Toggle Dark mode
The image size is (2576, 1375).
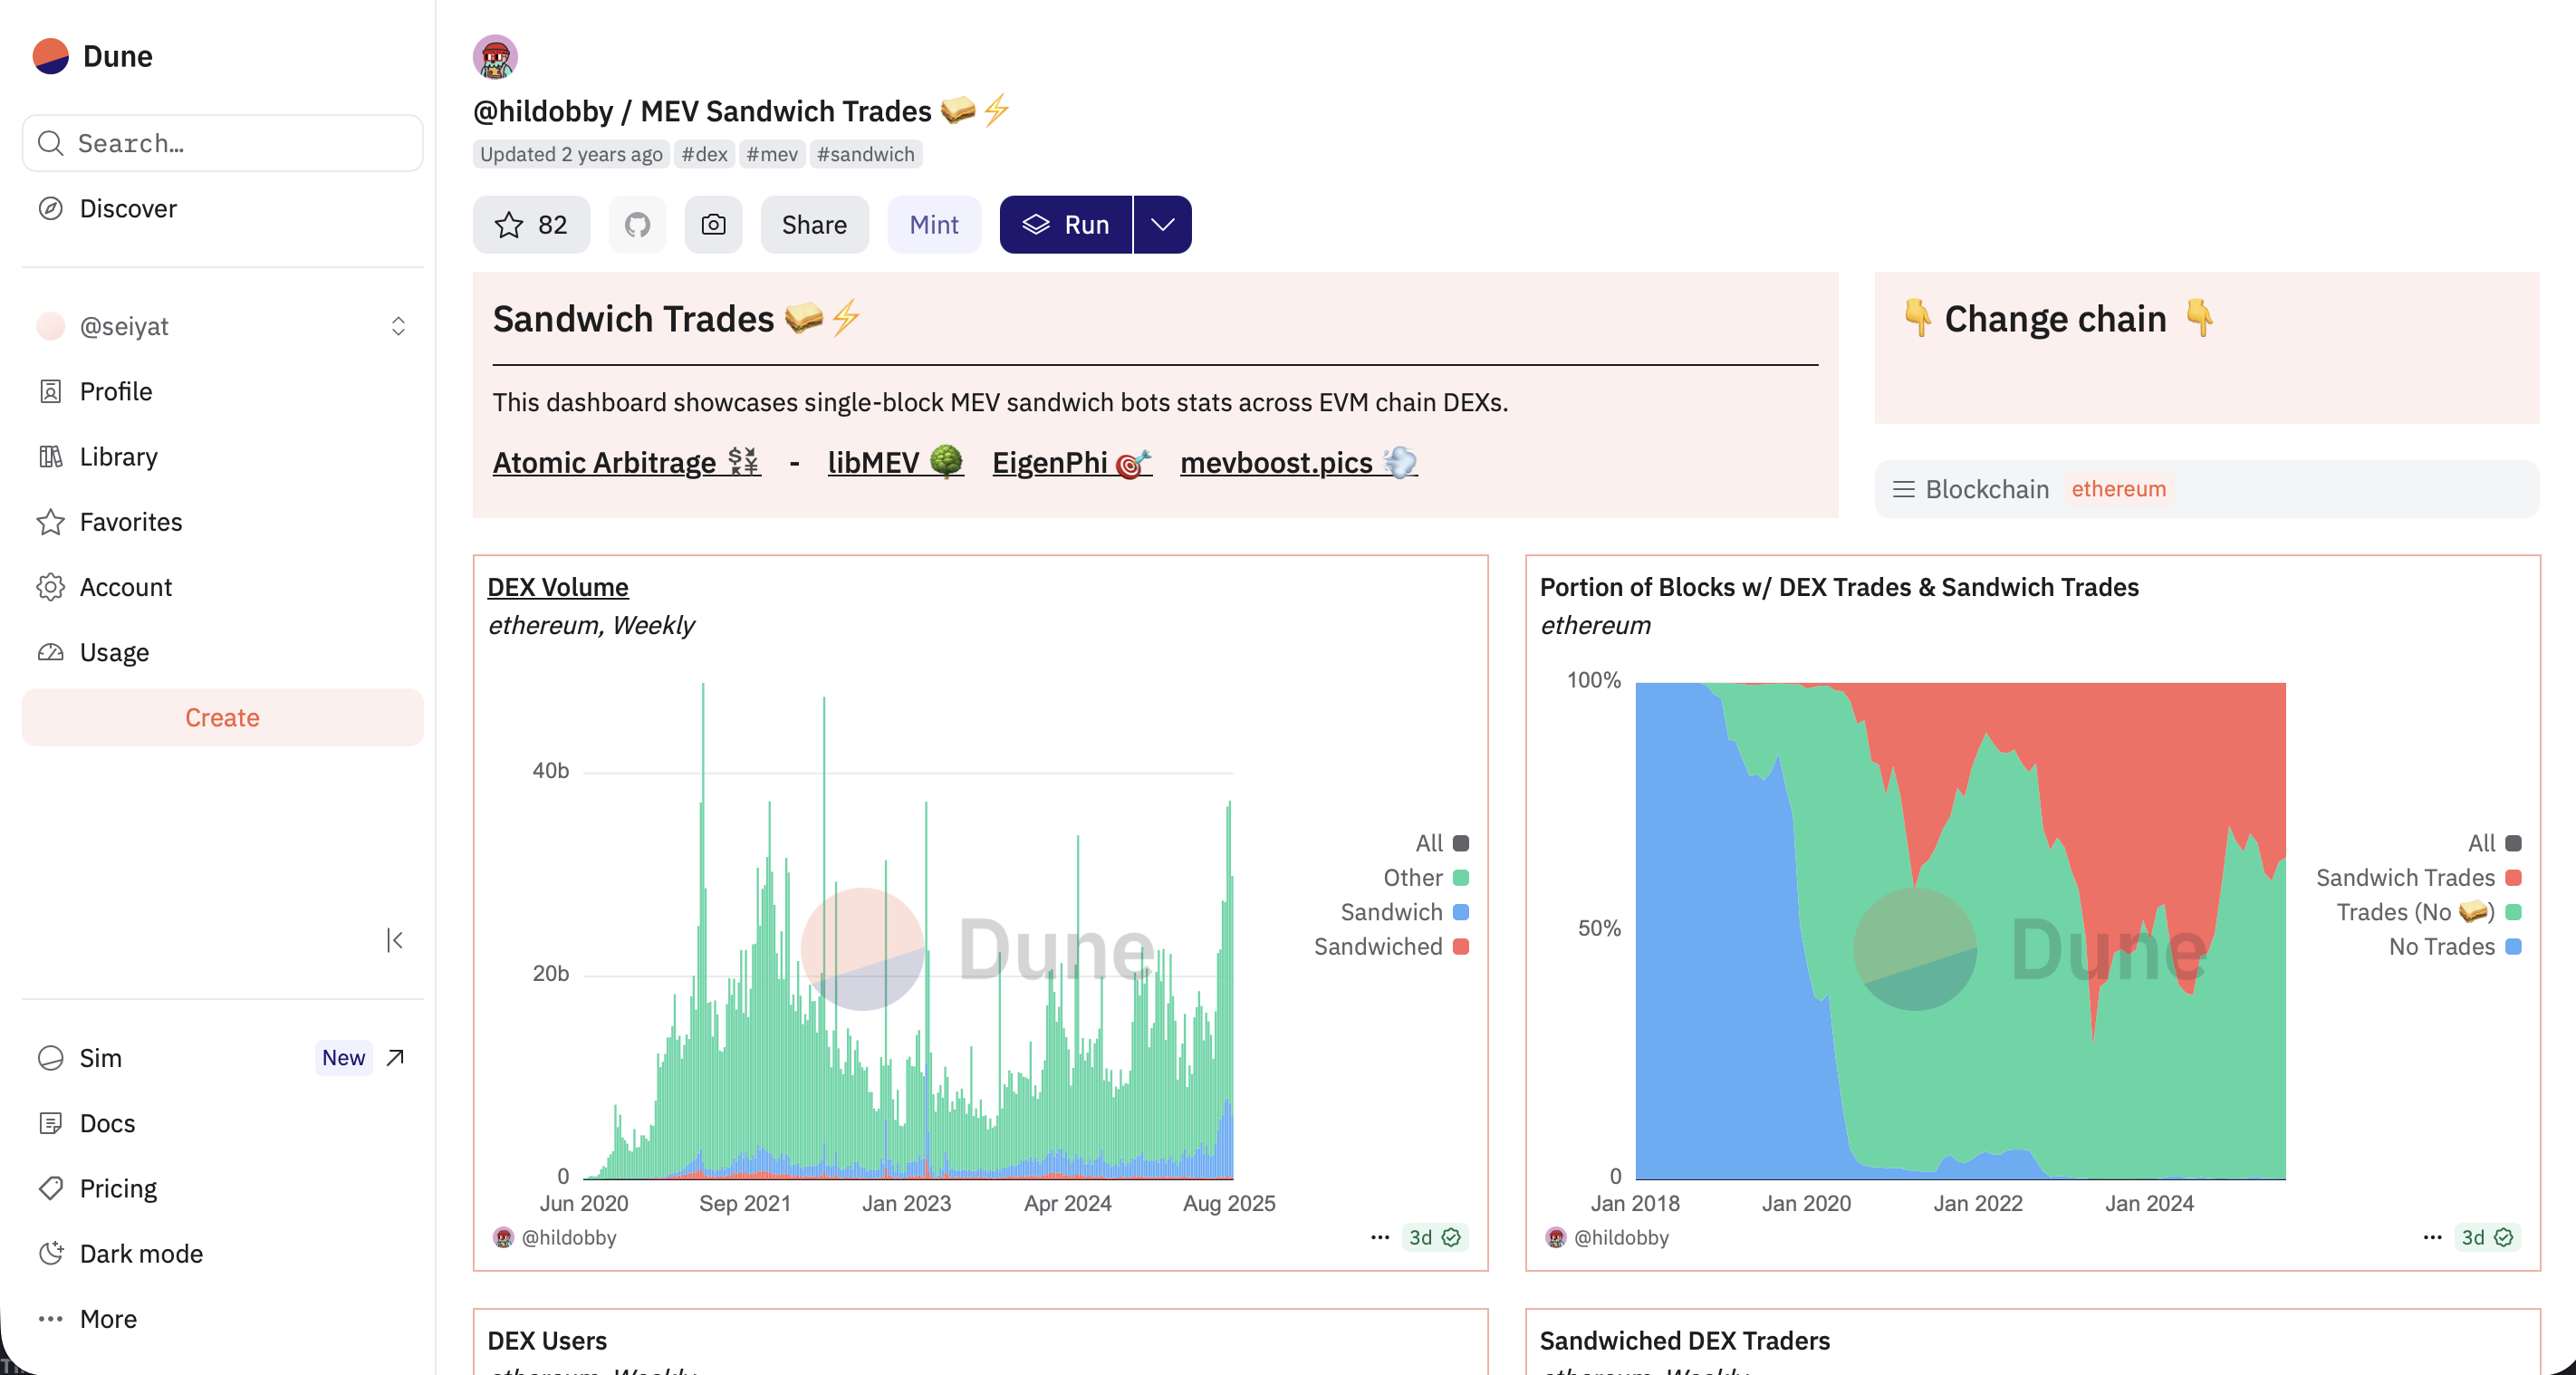(140, 1253)
